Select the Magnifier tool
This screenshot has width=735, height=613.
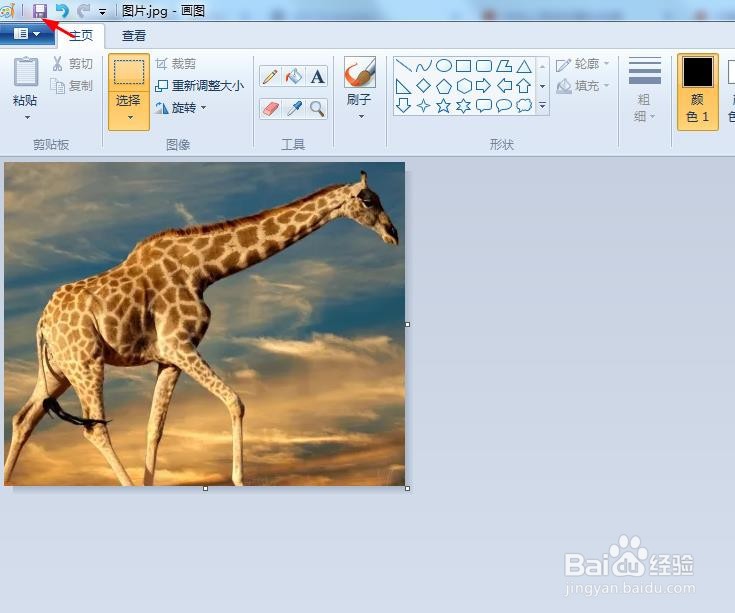pyautogui.click(x=317, y=109)
